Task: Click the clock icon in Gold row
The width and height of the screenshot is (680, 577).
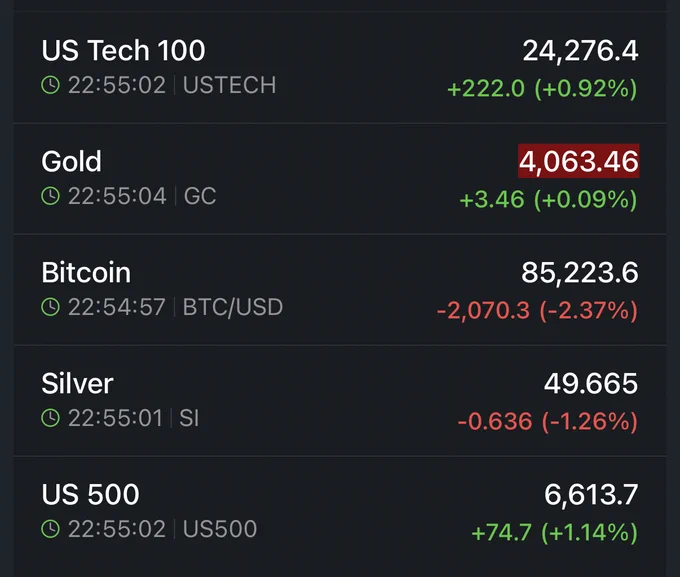Action: pyautogui.click(x=50, y=196)
